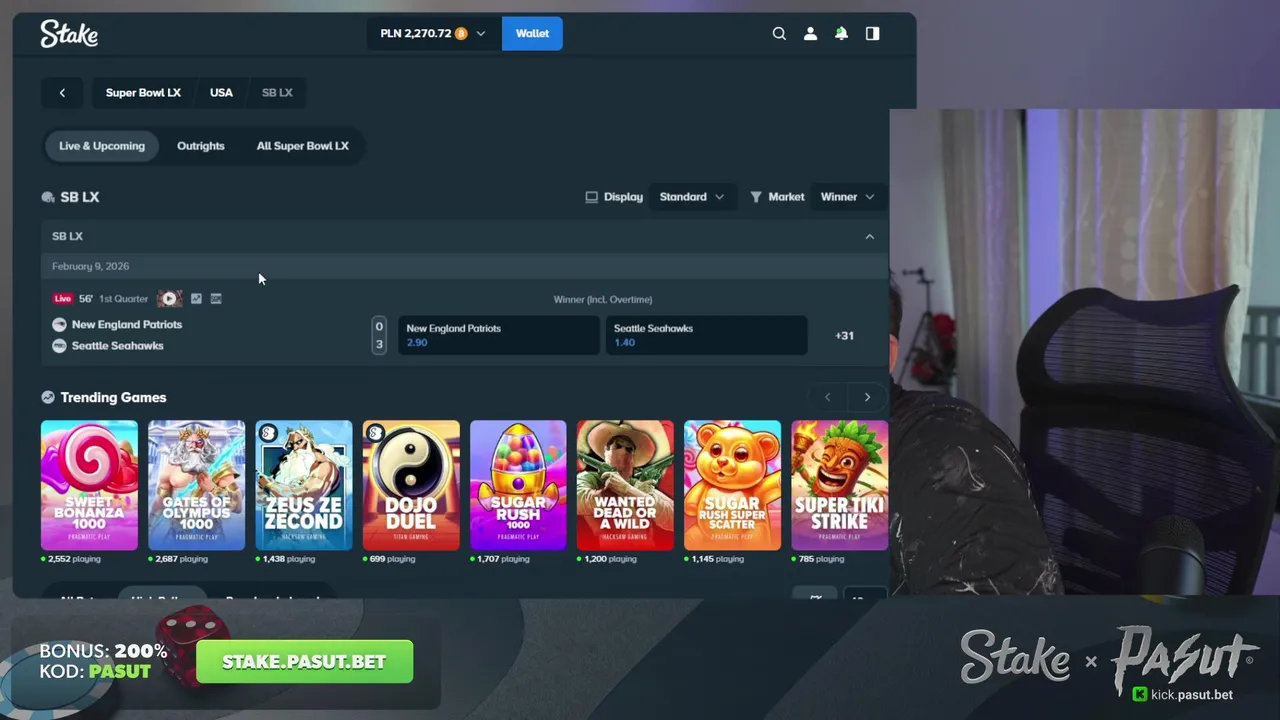This screenshot has width=1280, height=720.
Task: Open the Wanted Dead or a Wild game
Action: click(x=625, y=485)
